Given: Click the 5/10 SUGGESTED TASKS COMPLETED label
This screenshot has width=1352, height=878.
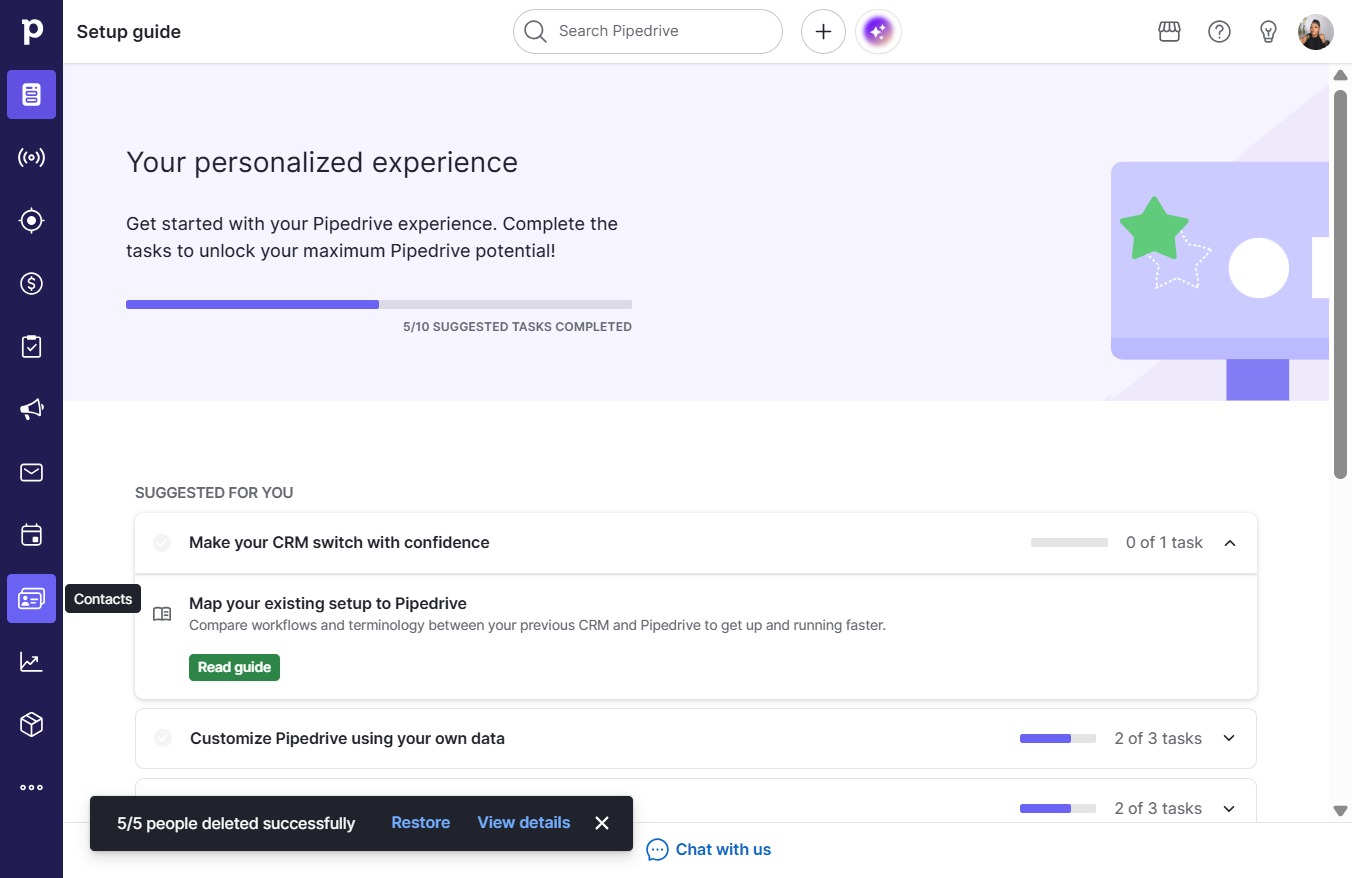Looking at the screenshot, I should point(517,327).
